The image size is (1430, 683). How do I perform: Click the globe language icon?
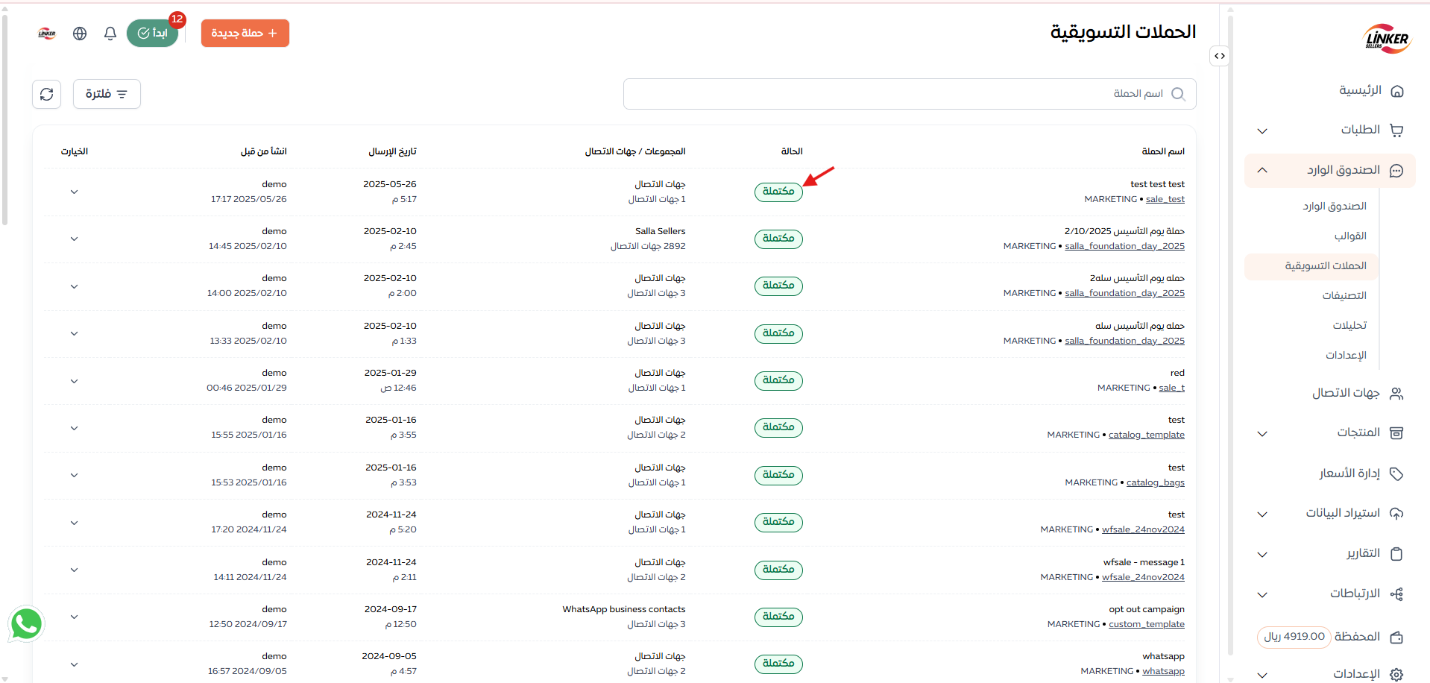point(80,33)
